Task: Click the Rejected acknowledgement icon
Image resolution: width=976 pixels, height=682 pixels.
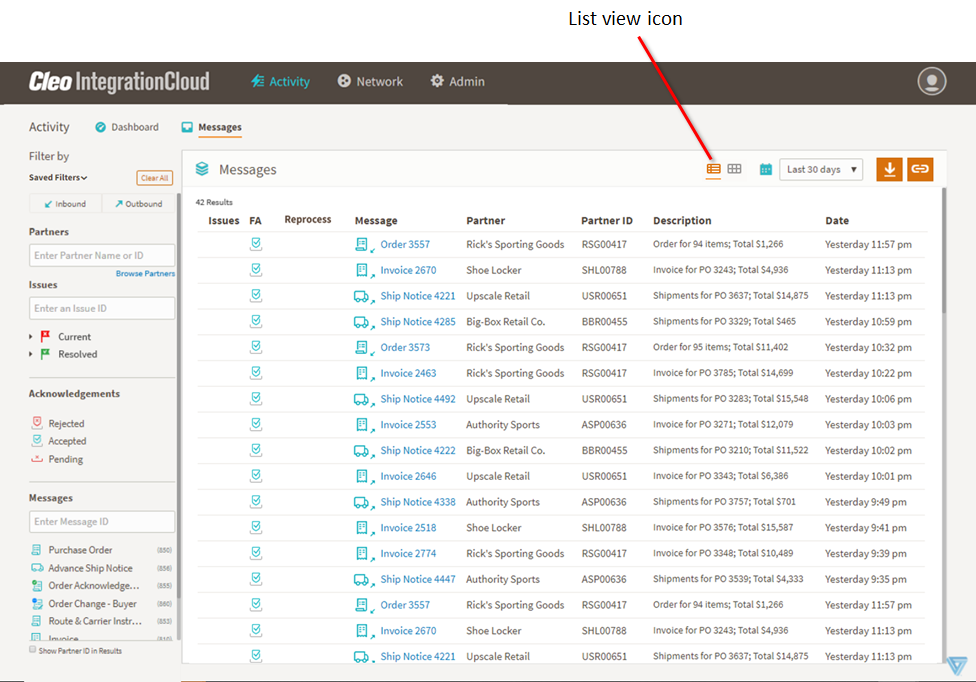Action: coord(38,423)
